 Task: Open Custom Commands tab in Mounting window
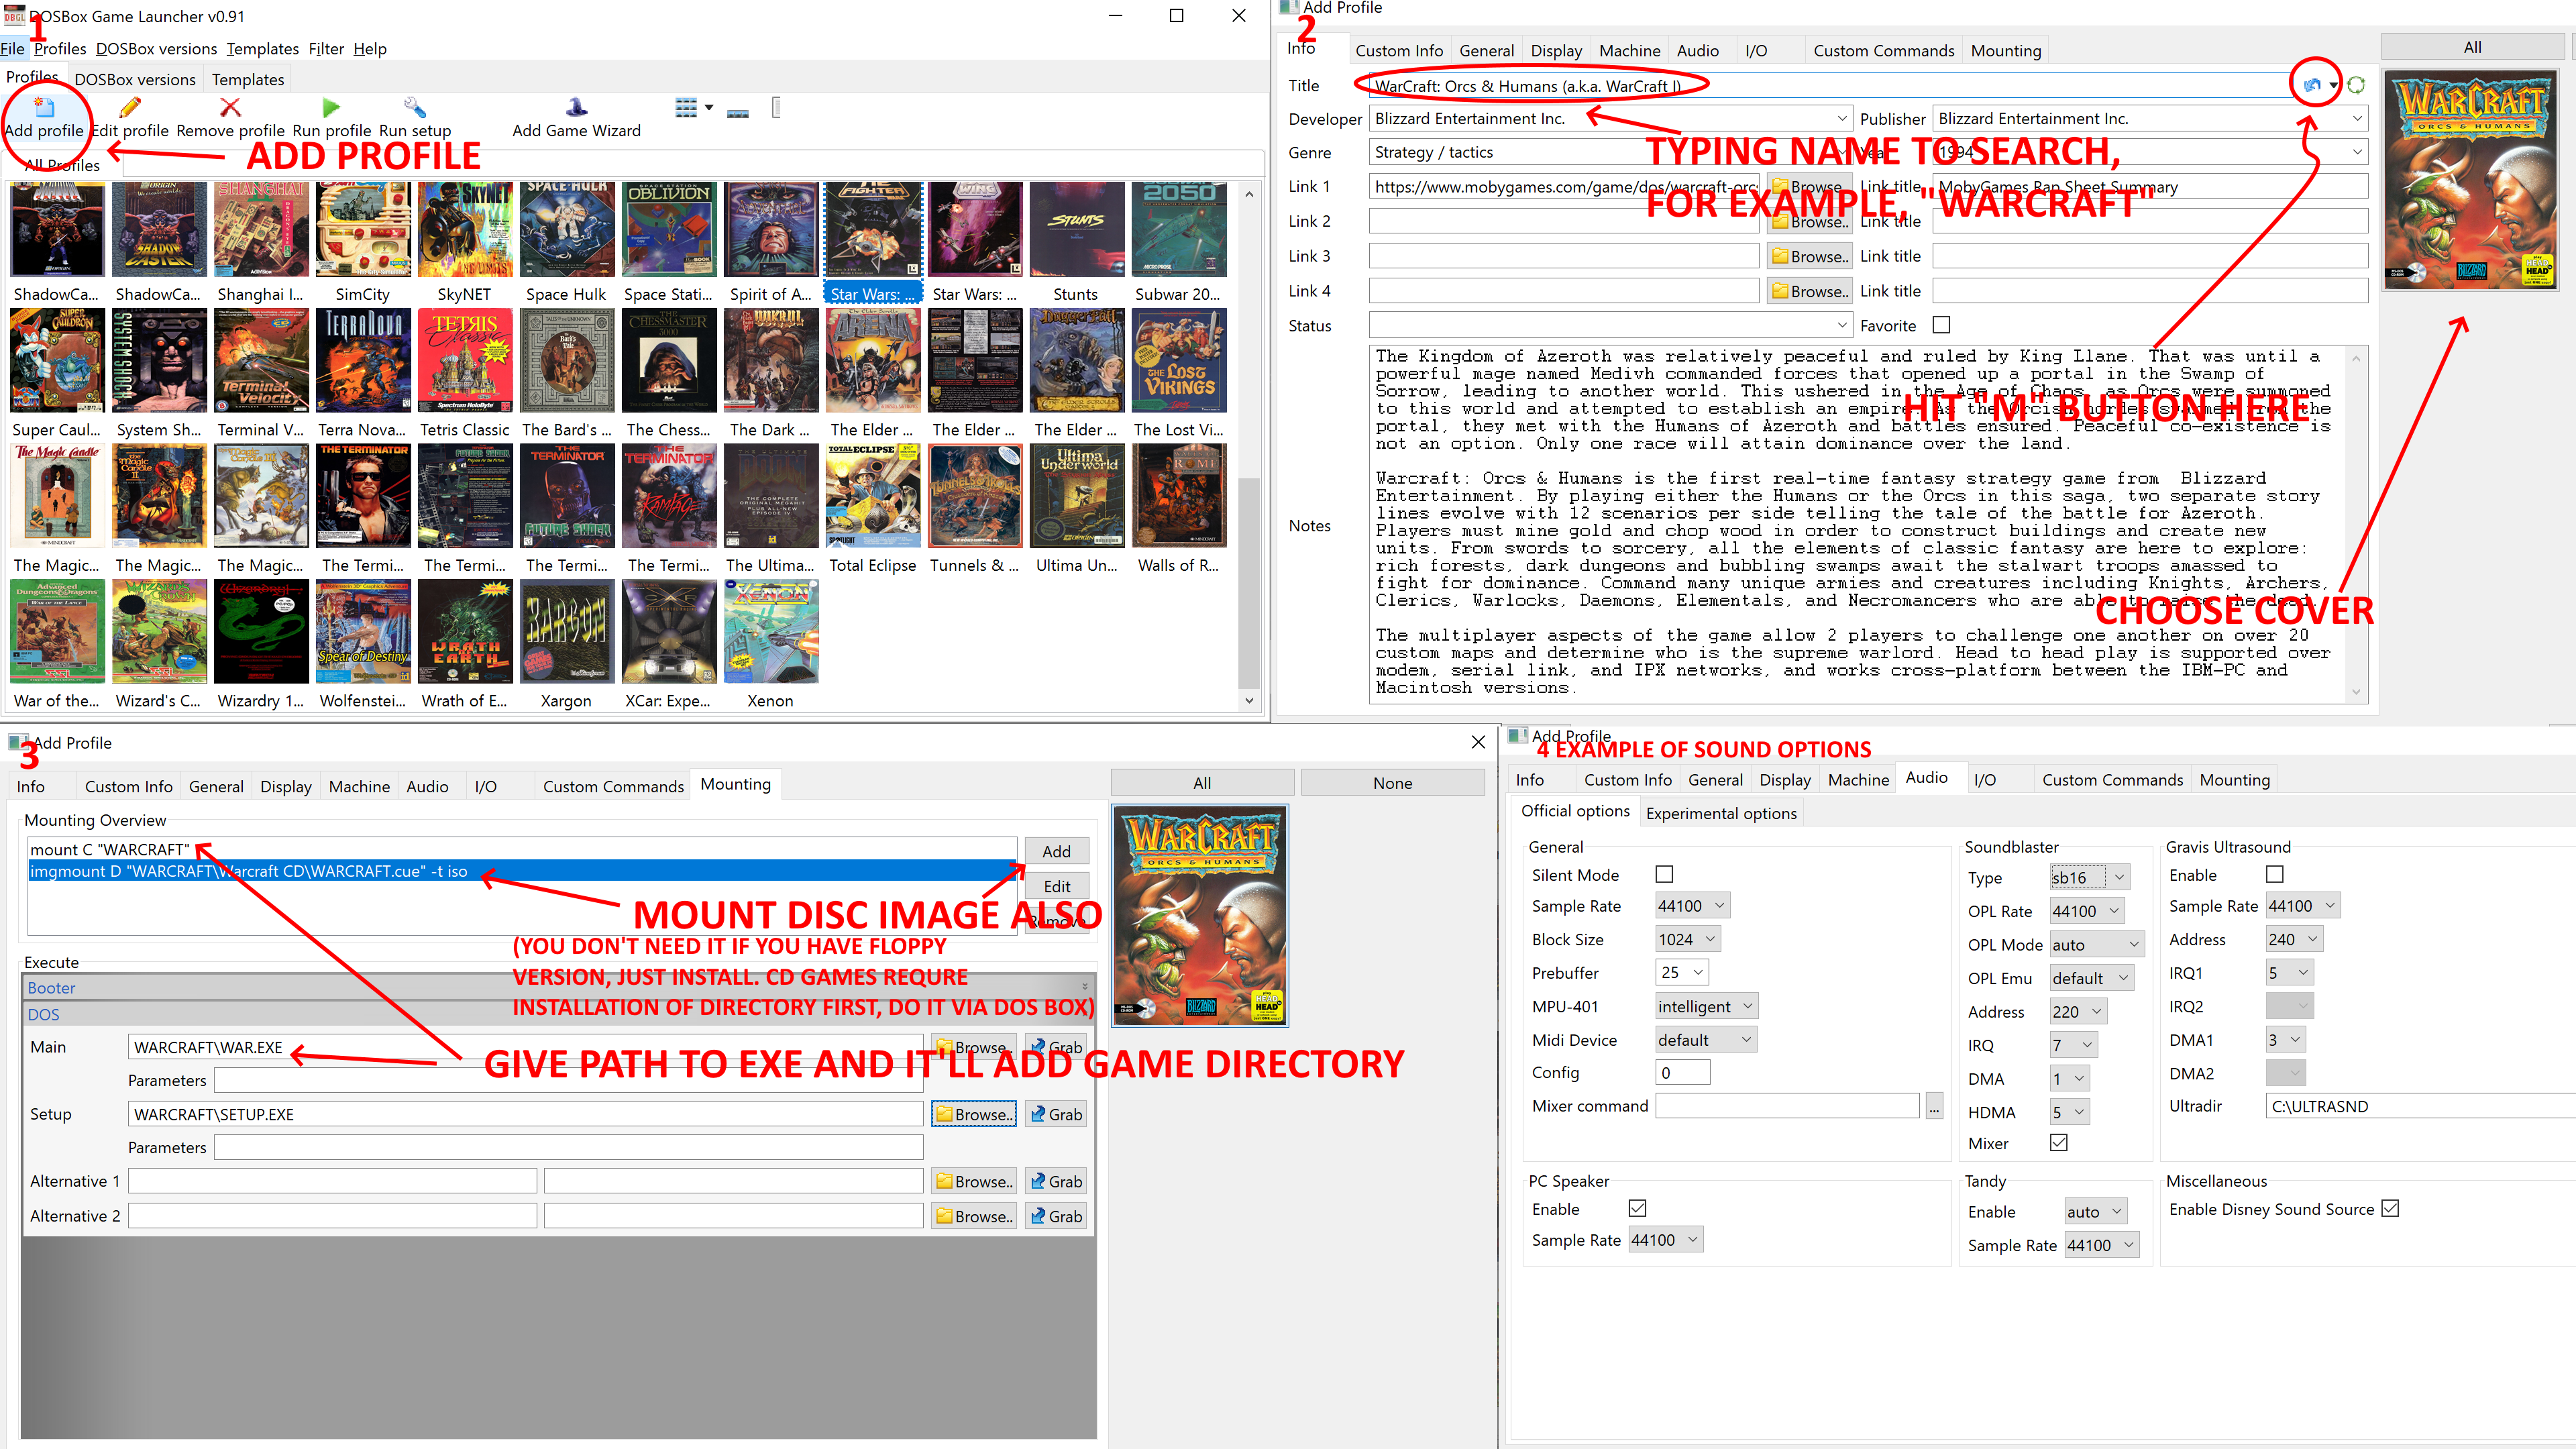coord(613,786)
